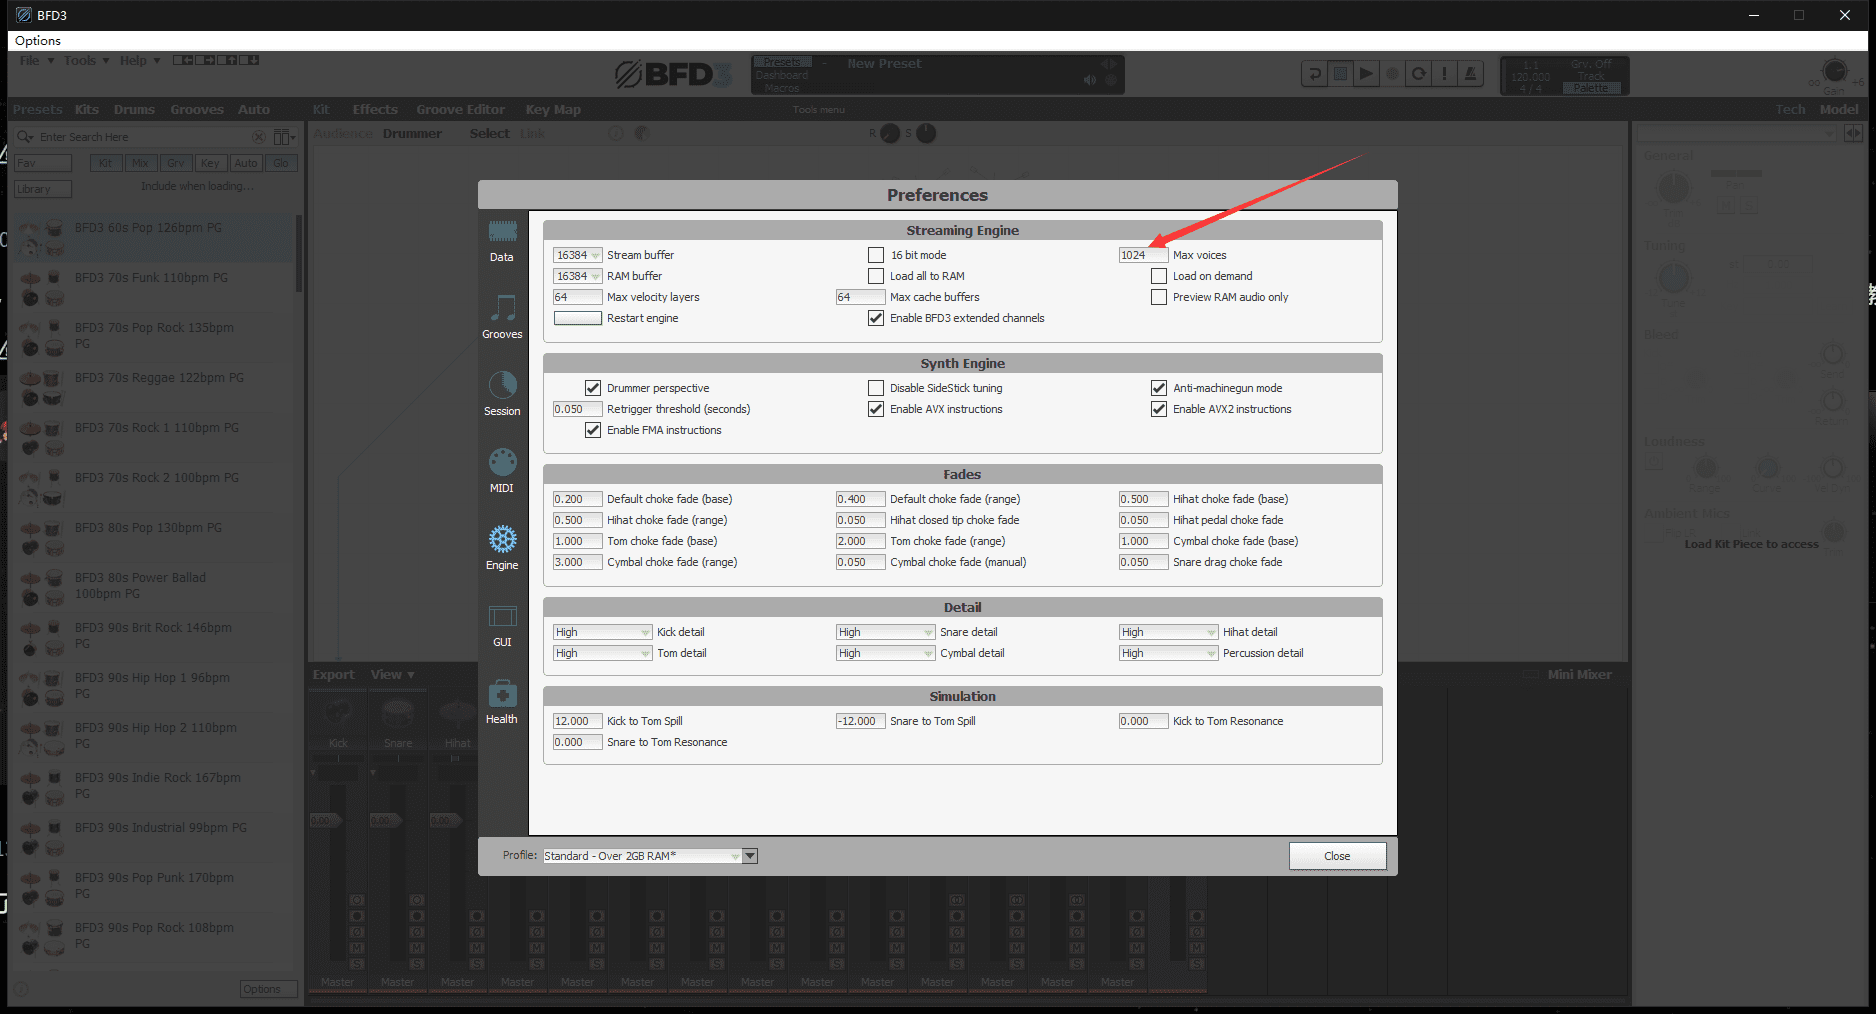
Task: Click the search magnifier icon
Action: 26,137
